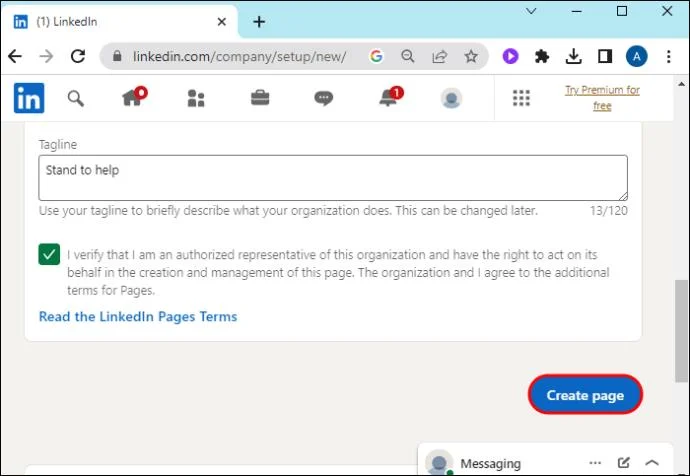The width and height of the screenshot is (690, 476).
Task: Open the Notifications bell icon
Action: click(x=391, y=96)
